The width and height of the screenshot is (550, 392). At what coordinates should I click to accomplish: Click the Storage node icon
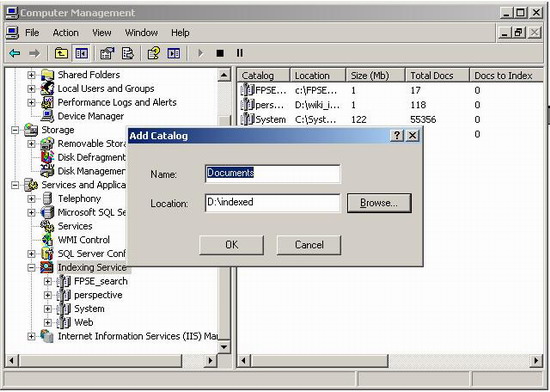31,130
